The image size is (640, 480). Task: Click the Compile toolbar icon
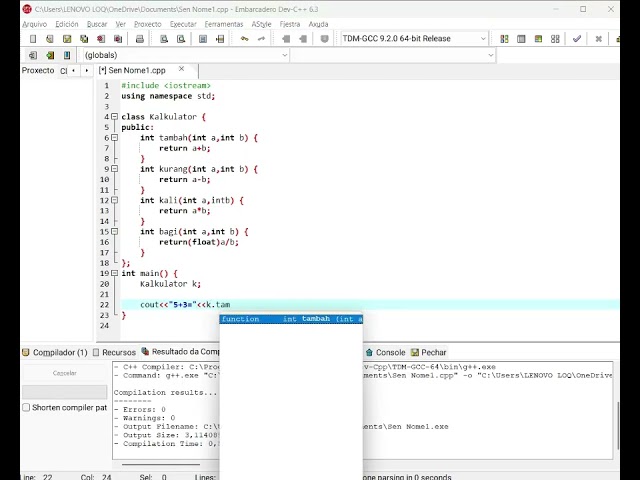[504, 39]
